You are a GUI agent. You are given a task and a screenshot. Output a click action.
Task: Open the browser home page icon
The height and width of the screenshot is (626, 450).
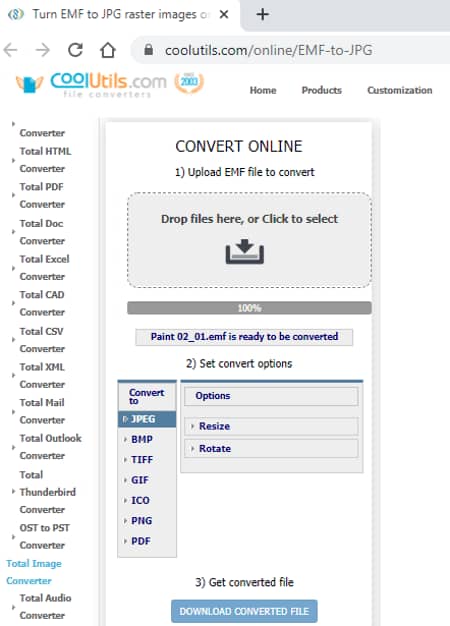click(x=108, y=50)
